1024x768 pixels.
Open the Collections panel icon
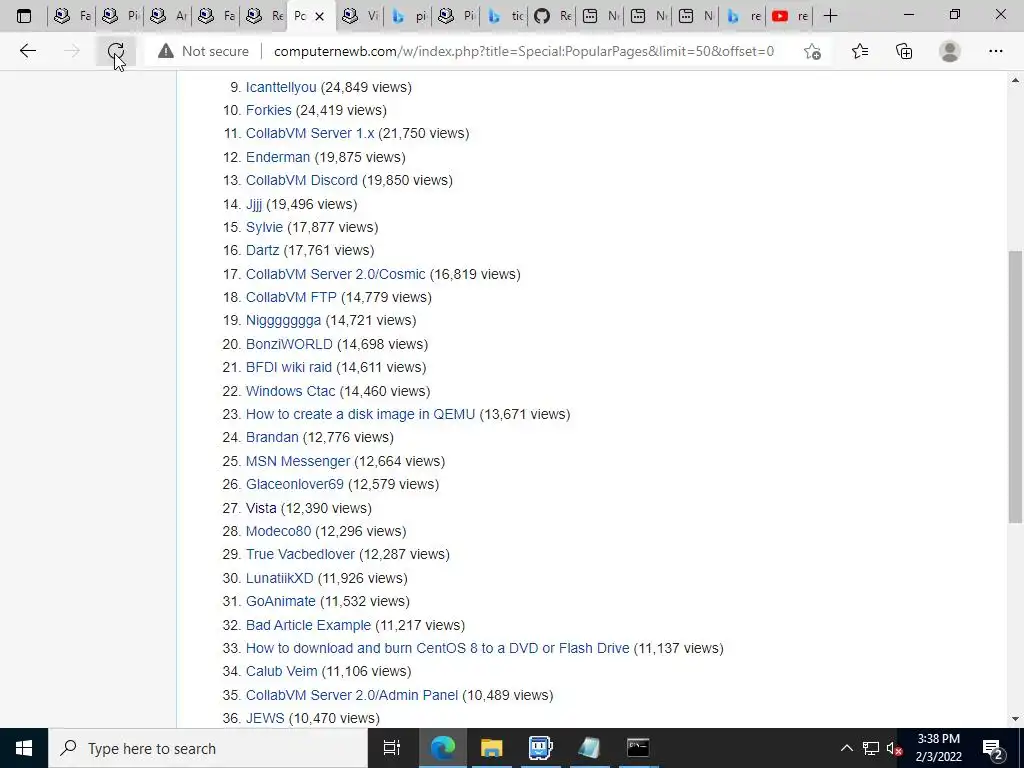[904, 51]
